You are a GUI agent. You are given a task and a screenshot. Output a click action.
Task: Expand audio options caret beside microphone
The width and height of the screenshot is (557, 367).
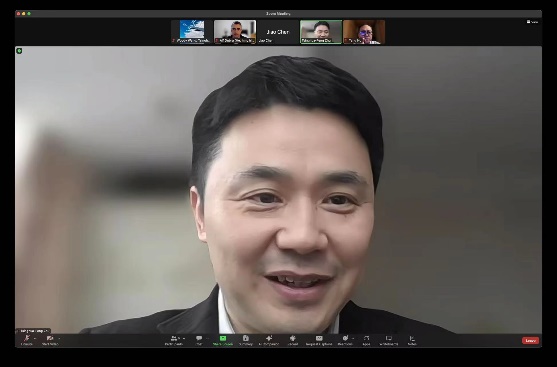[35, 339]
